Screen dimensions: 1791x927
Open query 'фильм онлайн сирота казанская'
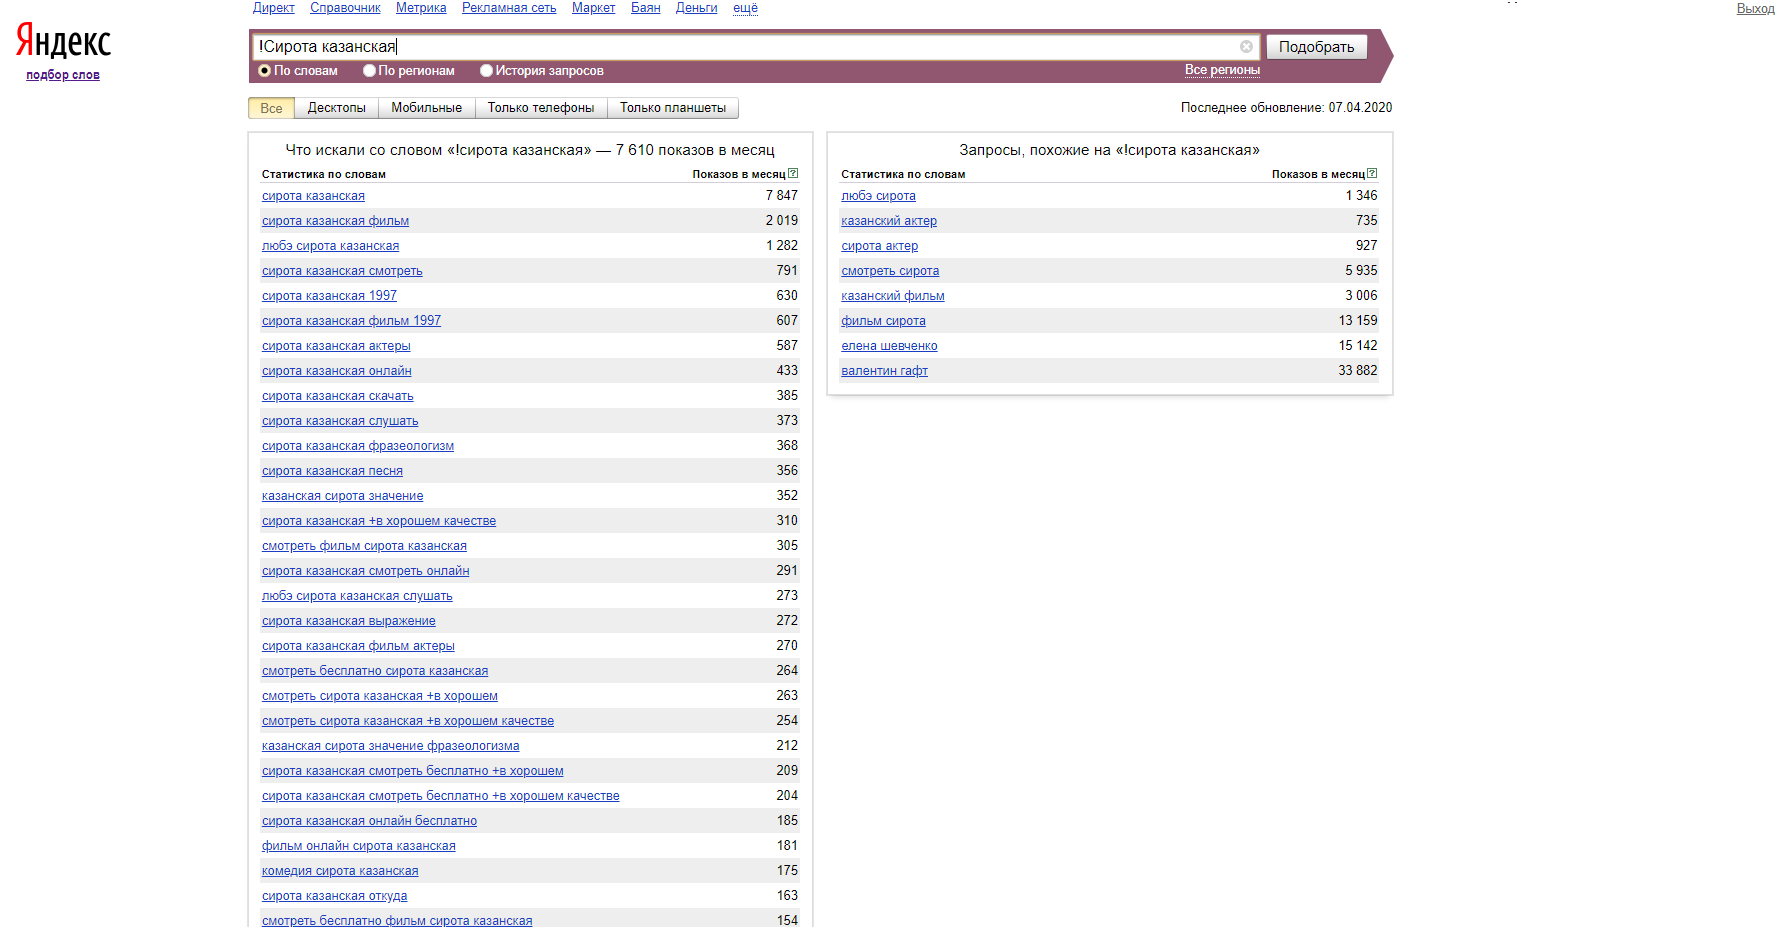tap(358, 846)
